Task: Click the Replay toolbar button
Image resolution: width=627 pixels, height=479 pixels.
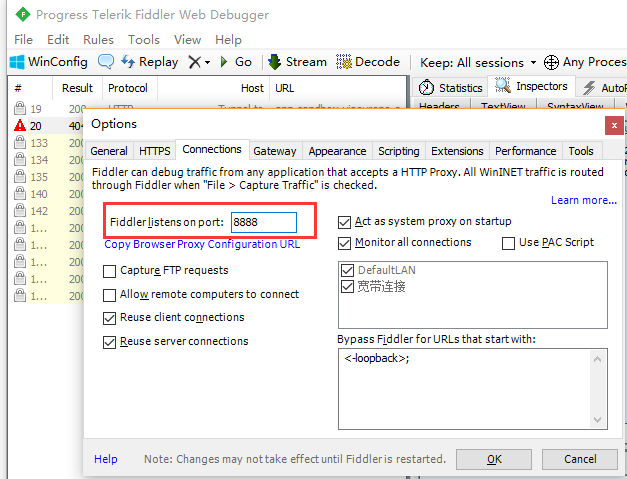Action: click(x=150, y=62)
